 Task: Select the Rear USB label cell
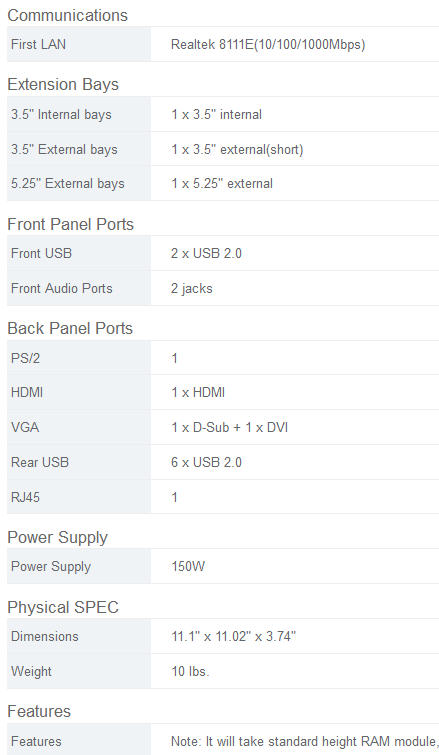[x=79, y=462]
